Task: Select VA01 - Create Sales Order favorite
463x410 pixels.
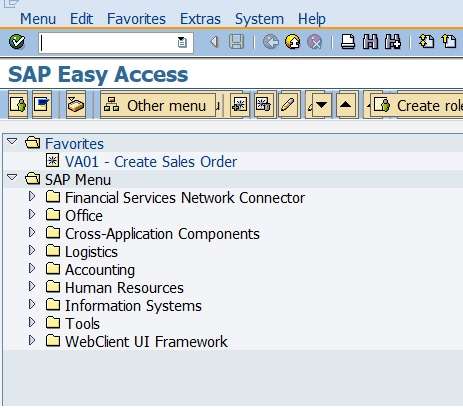Action: coord(151,162)
